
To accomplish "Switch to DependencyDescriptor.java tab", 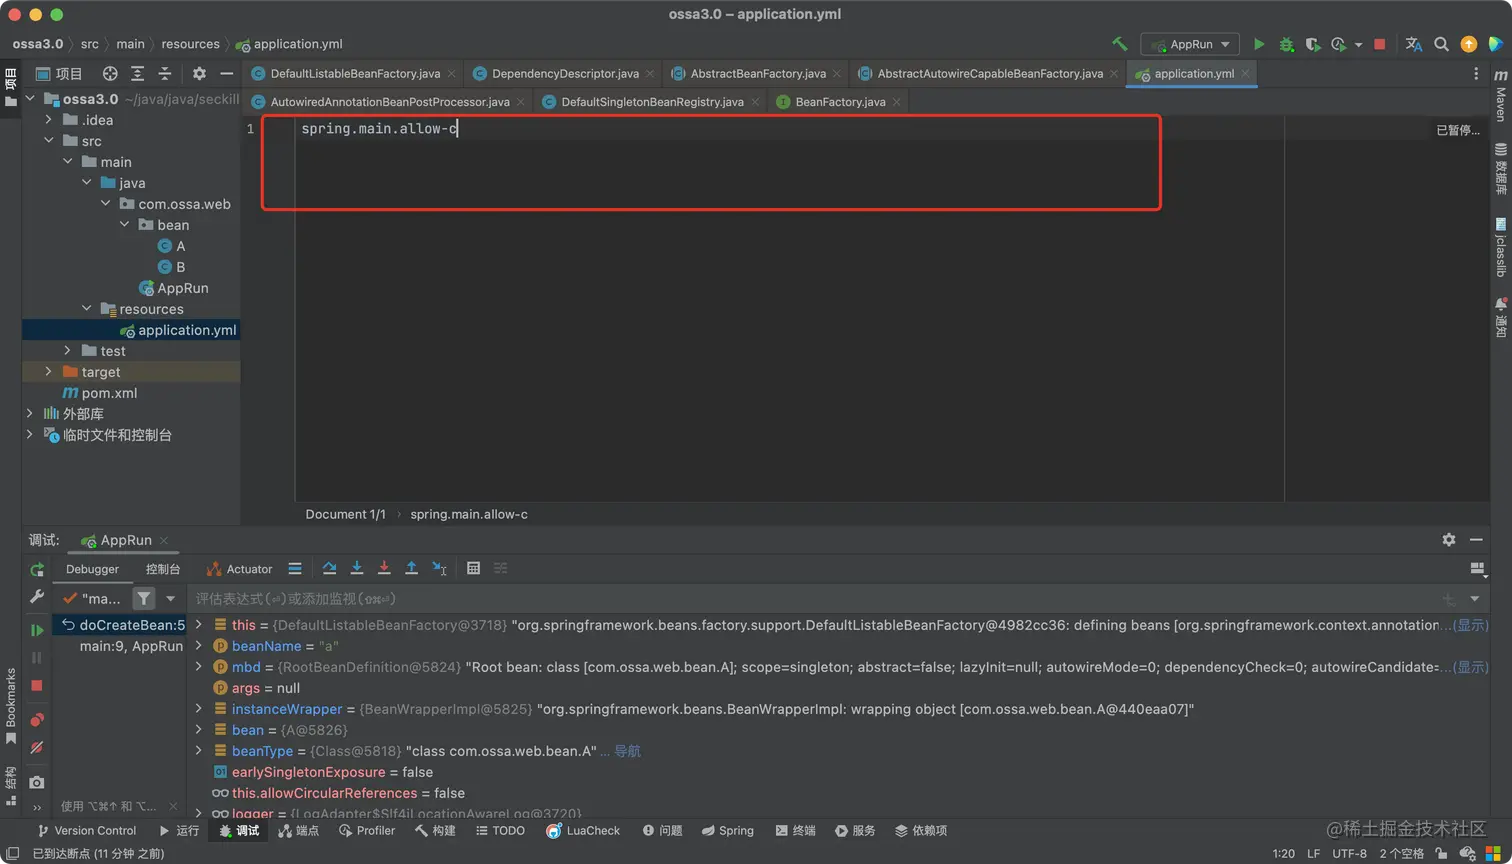I will click(x=565, y=73).
